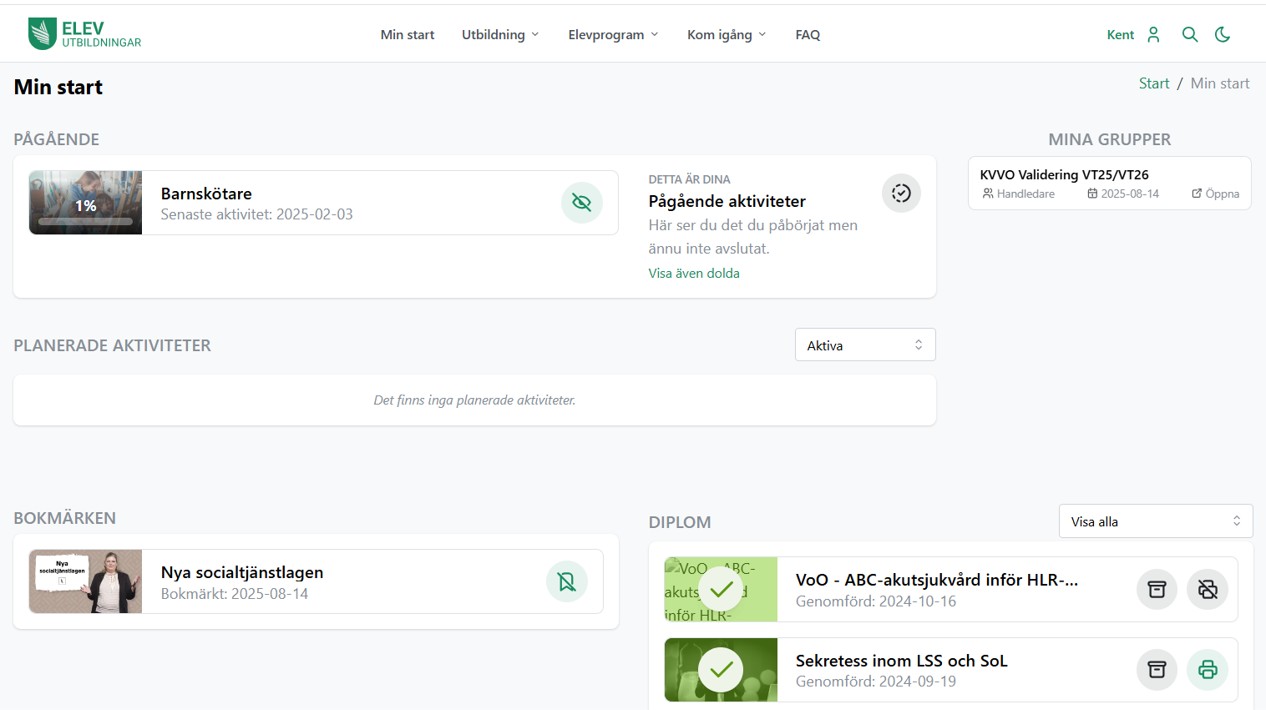
Task: Expand the Elevprogram navigation menu
Action: [613, 34]
